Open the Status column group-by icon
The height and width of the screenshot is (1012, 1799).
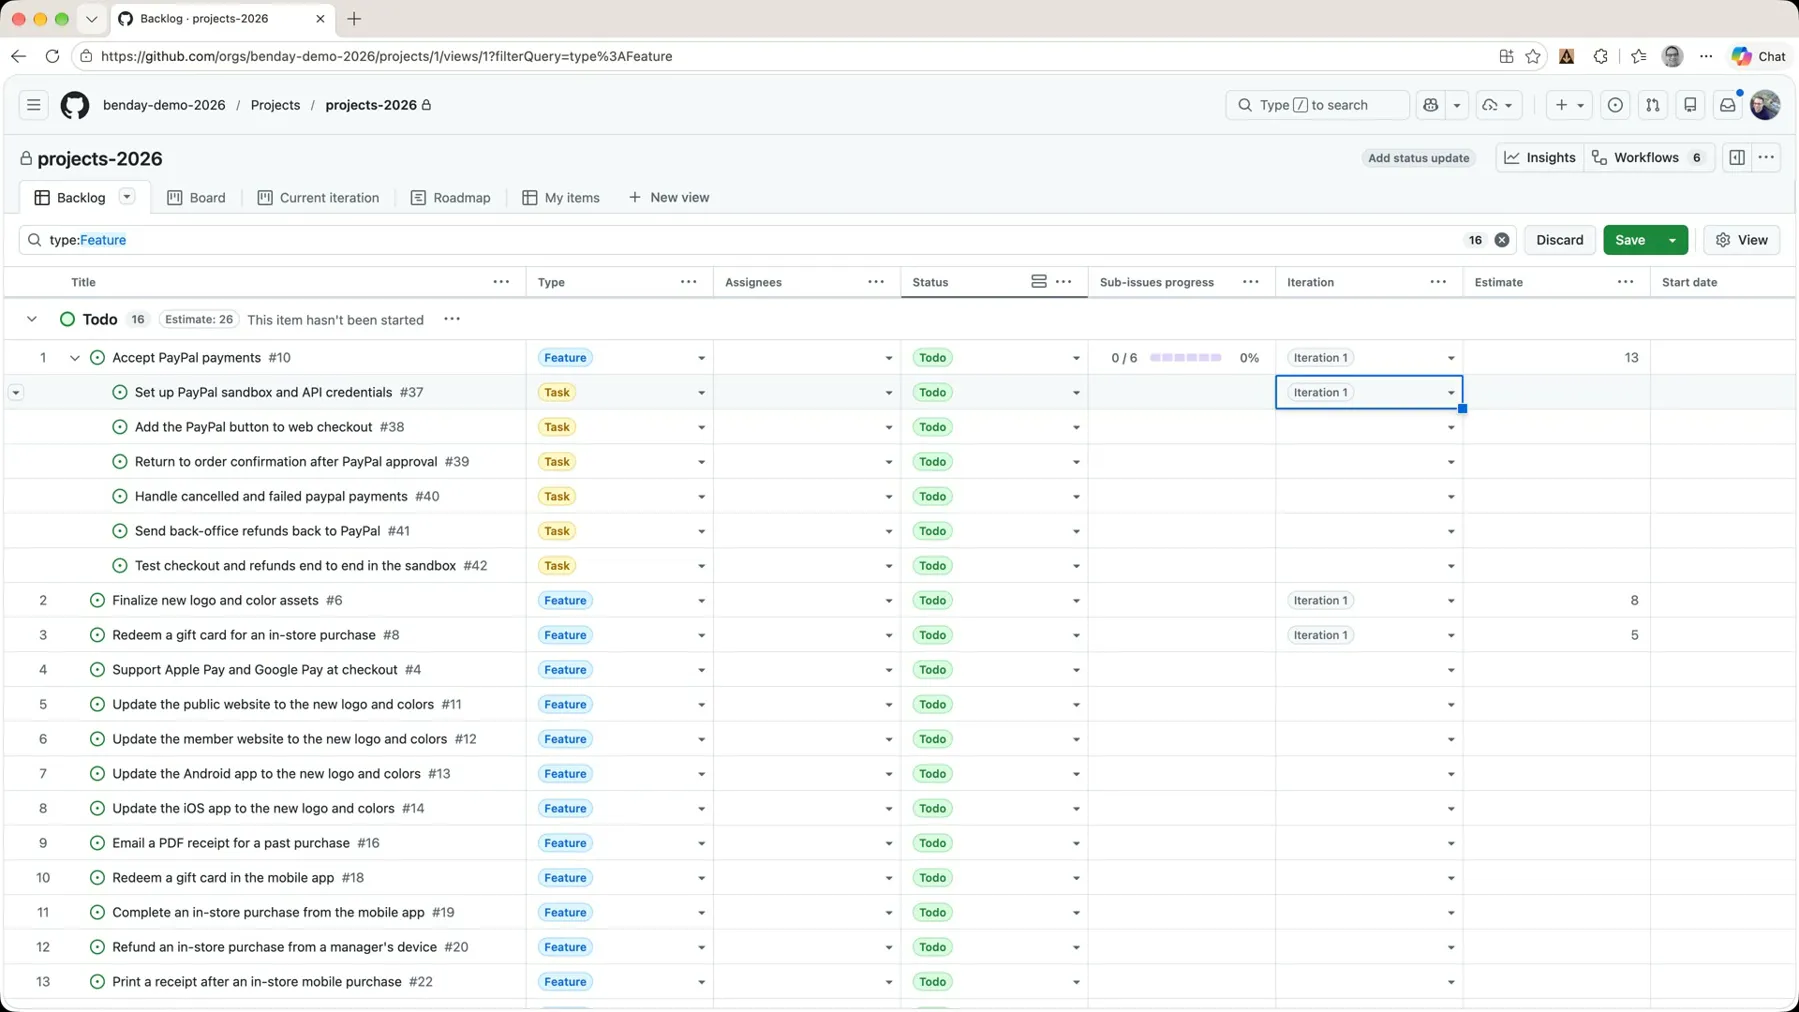click(1039, 282)
